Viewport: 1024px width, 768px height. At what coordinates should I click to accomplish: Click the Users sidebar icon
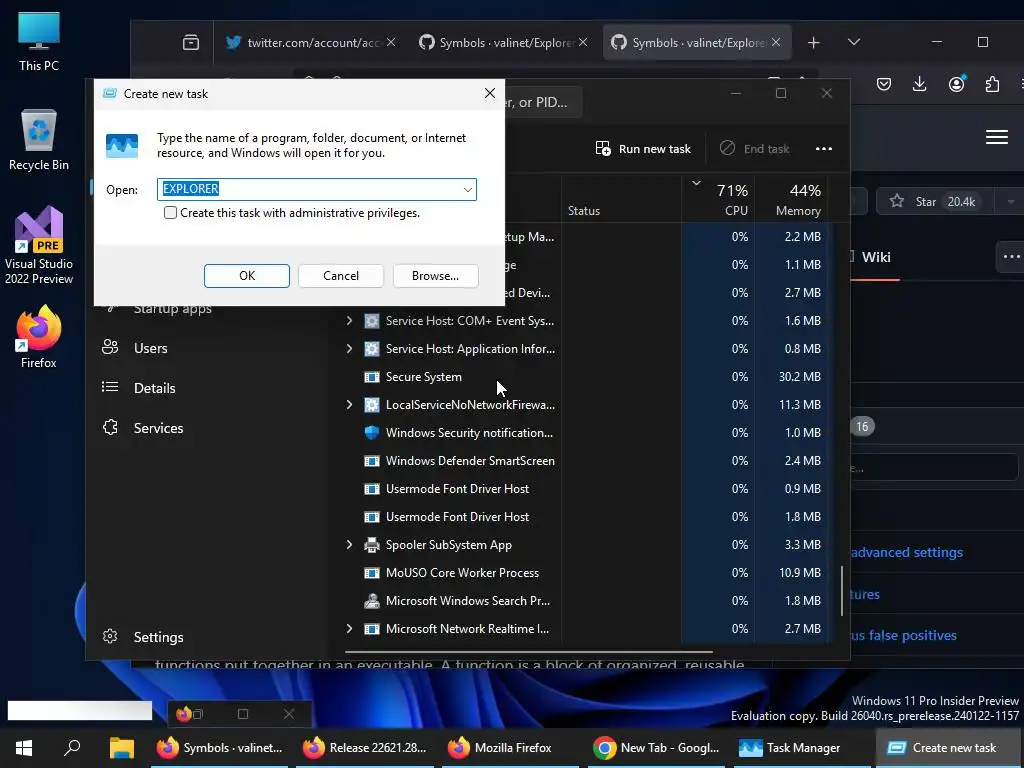[x=110, y=347]
